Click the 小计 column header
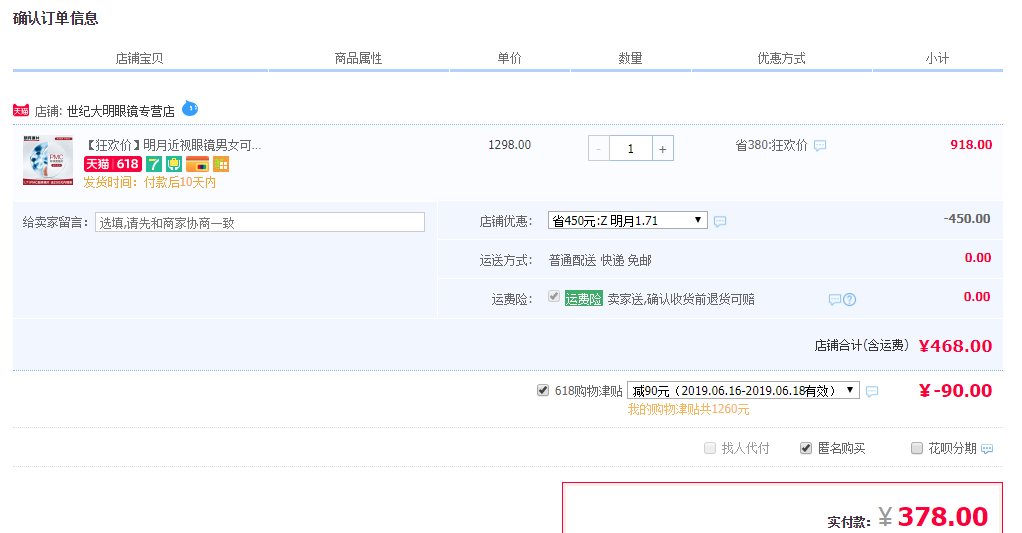Screen dimensions: 1022x533 tap(937, 59)
